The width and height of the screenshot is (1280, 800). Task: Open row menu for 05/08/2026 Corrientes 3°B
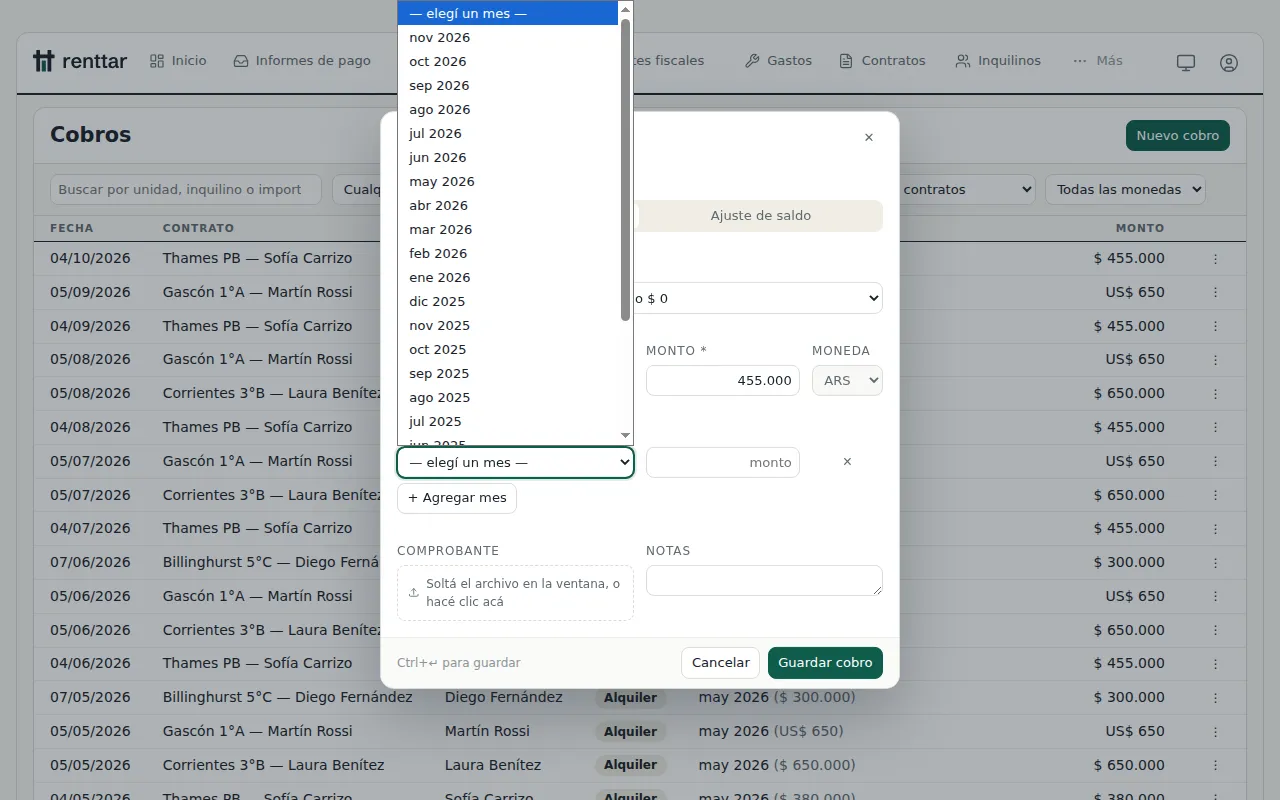pyautogui.click(x=1216, y=394)
